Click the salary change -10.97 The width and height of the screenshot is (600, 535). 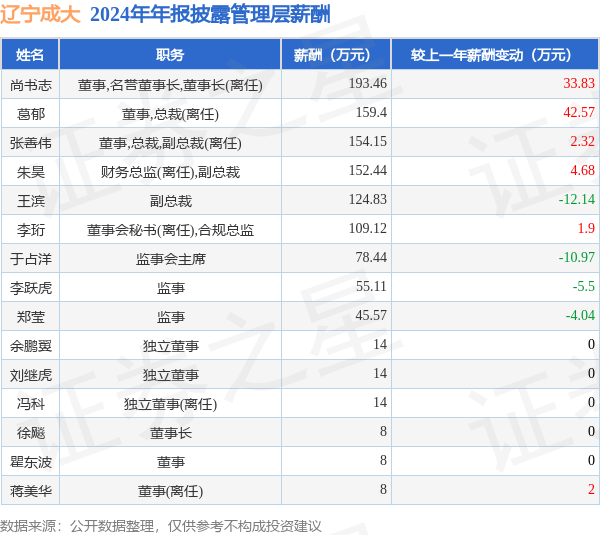pos(577,258)
